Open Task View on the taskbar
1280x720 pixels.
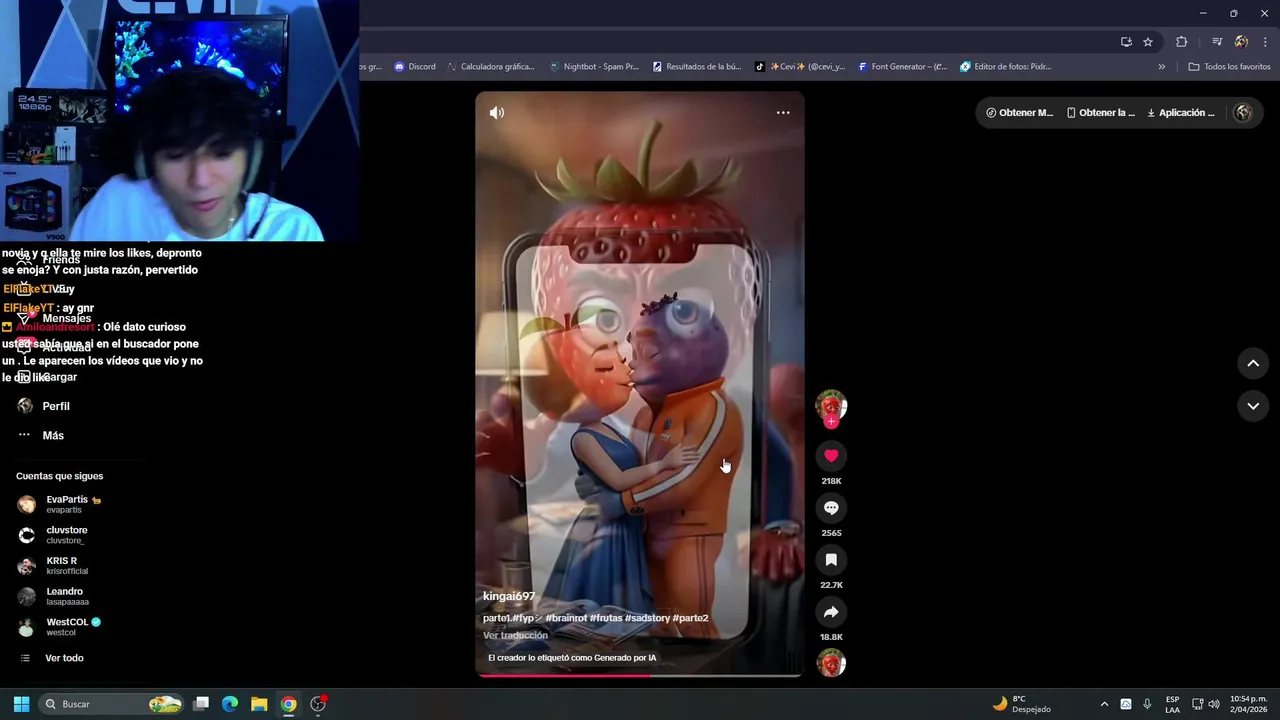point(200,704)
